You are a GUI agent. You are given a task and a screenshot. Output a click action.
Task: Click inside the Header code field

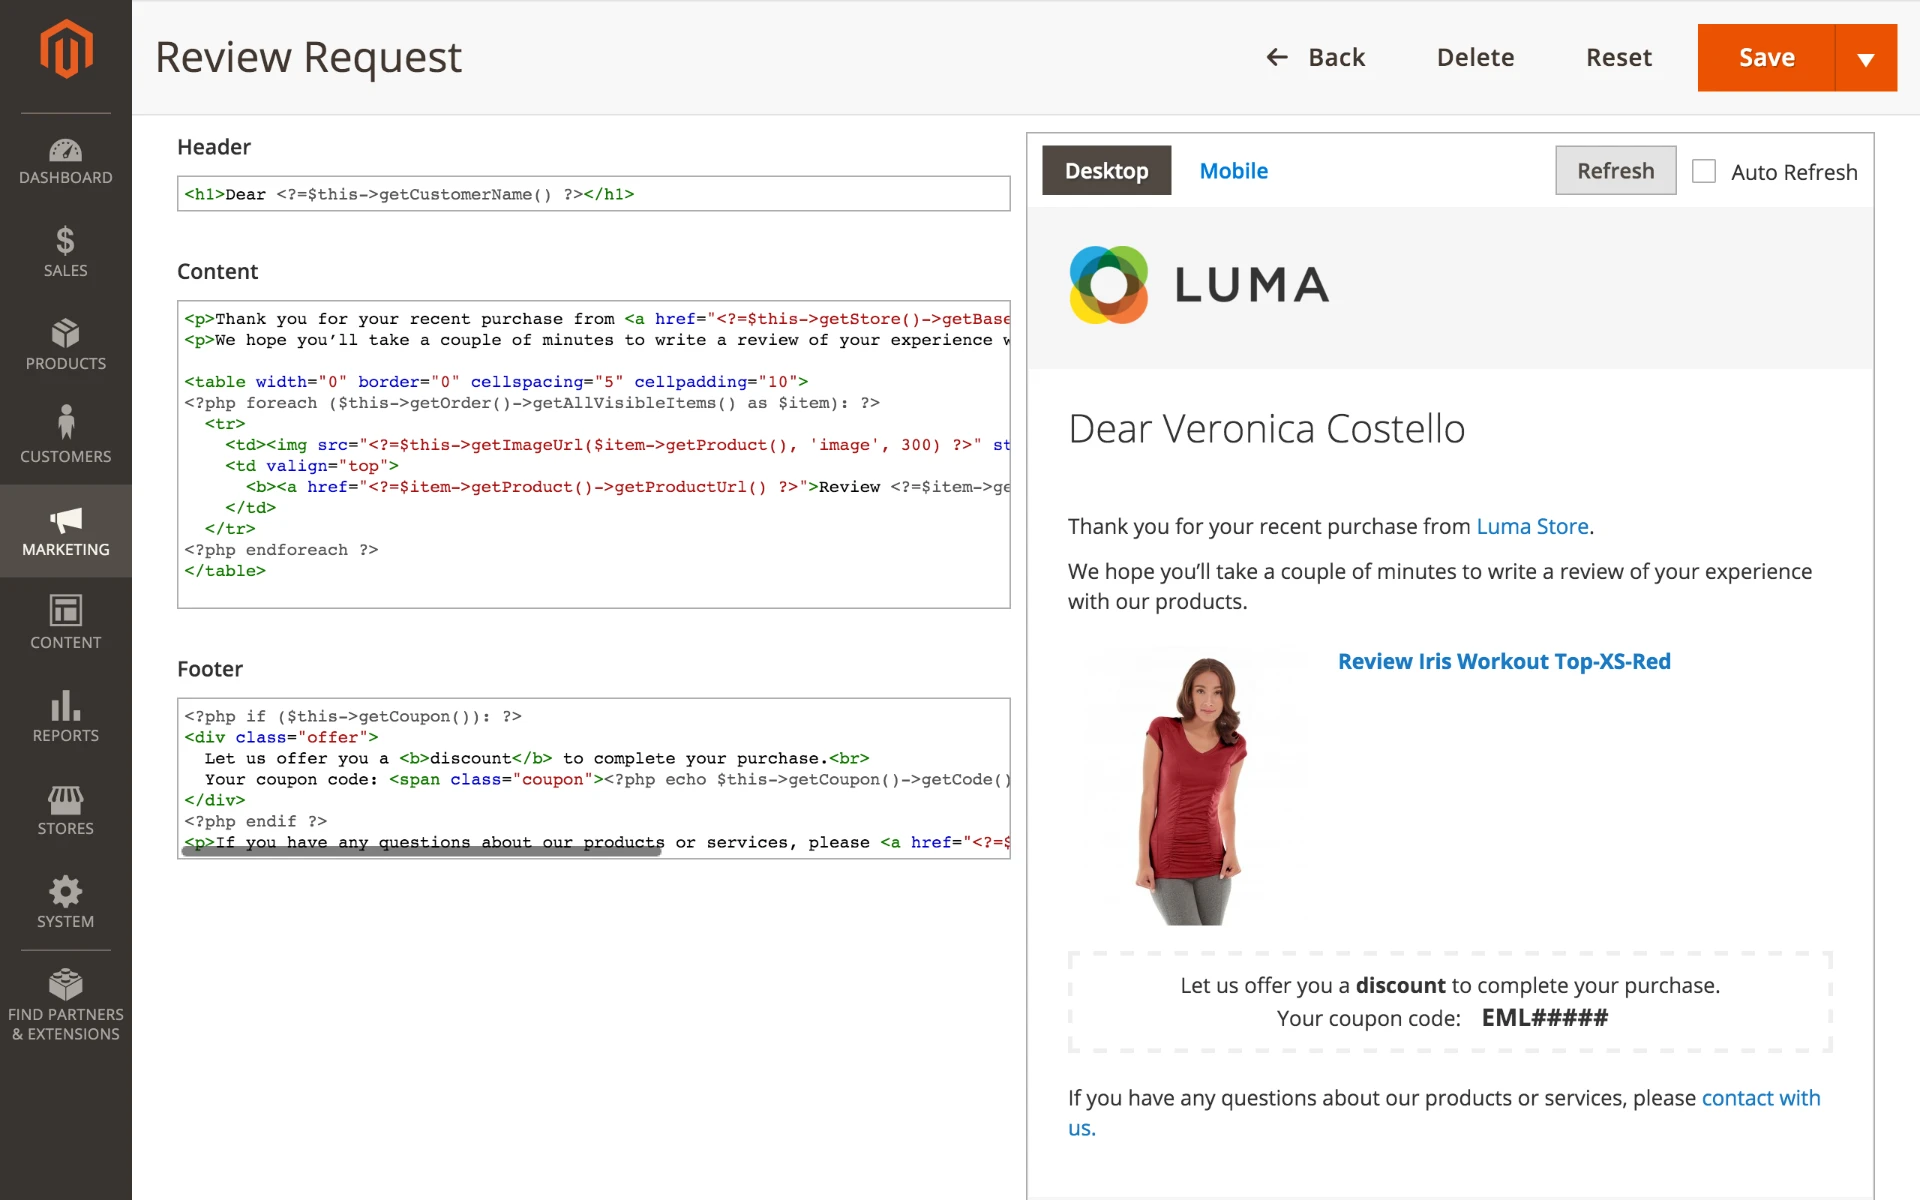click(x=593, y=193)
